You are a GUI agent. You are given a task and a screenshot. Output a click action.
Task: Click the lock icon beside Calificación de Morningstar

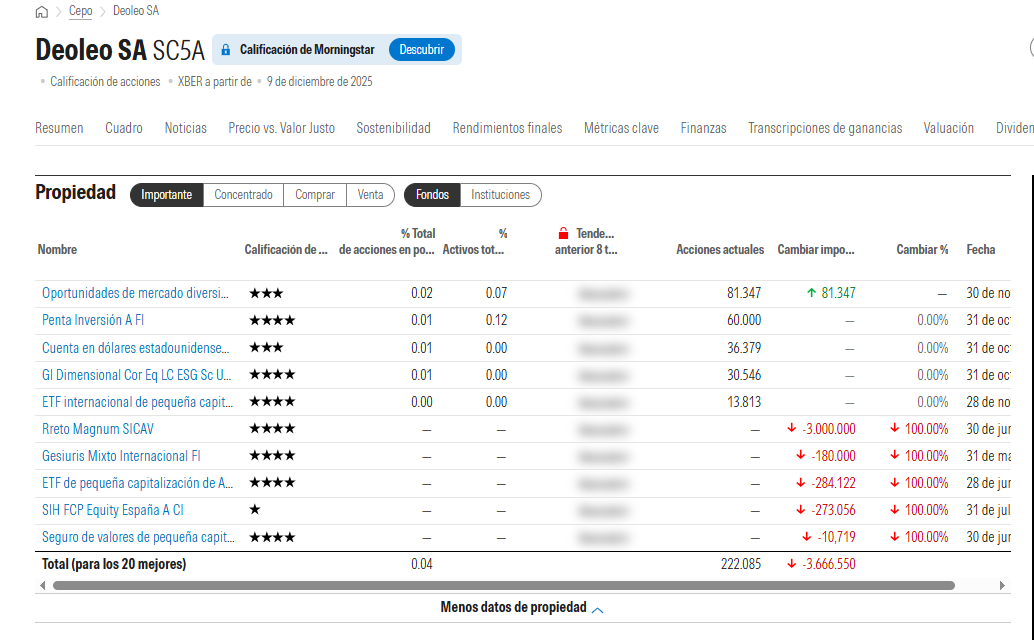(225, 50)
